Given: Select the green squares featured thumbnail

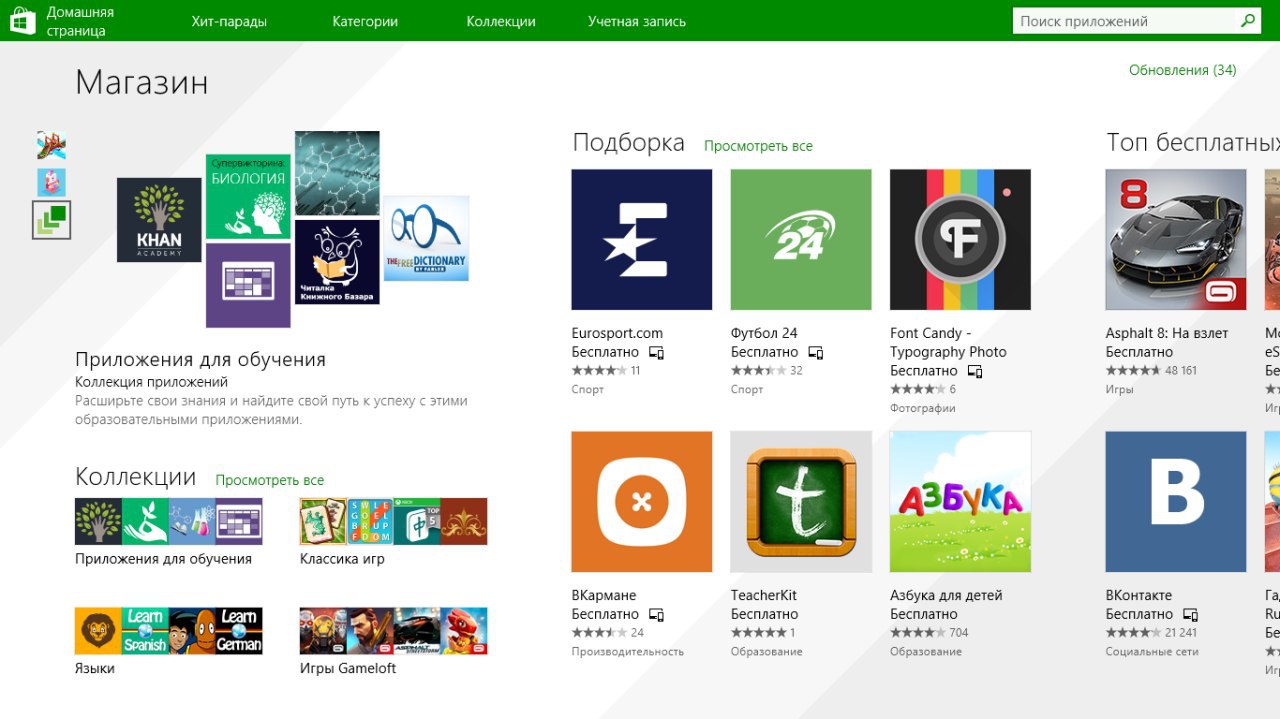Looking at the screenshot, I should 51,220.
